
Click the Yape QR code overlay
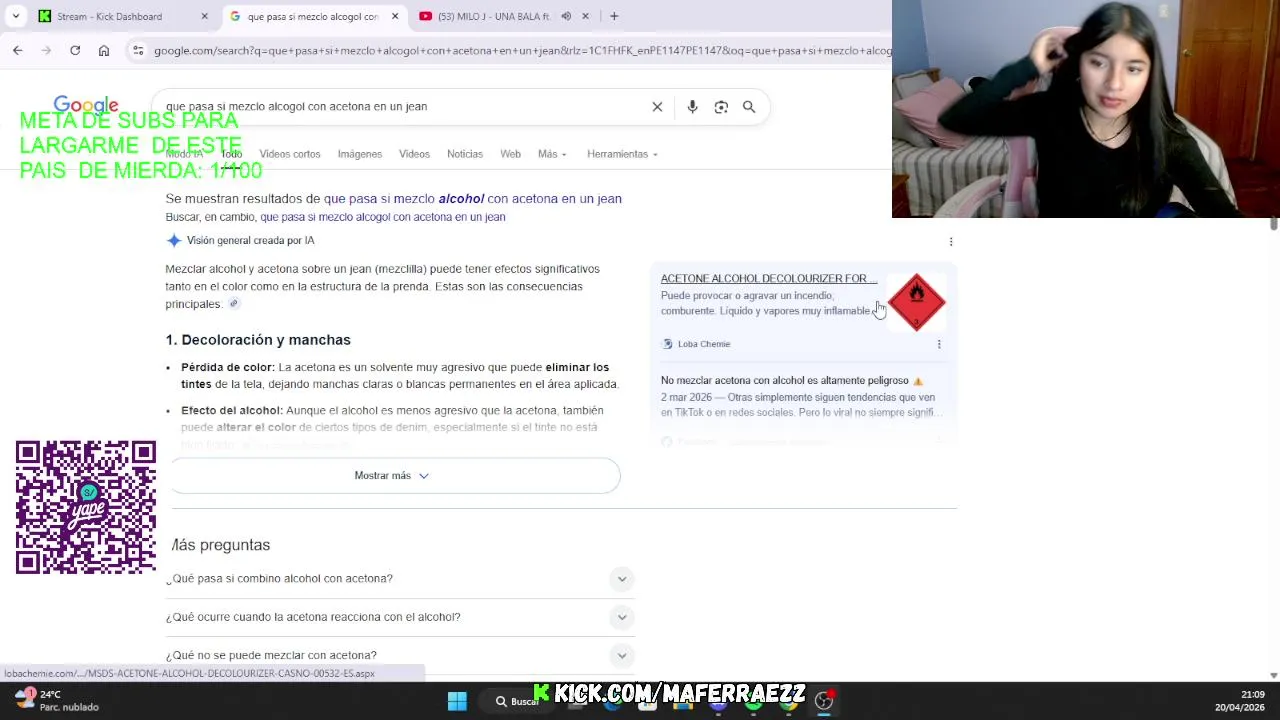(x=86, y=507)
